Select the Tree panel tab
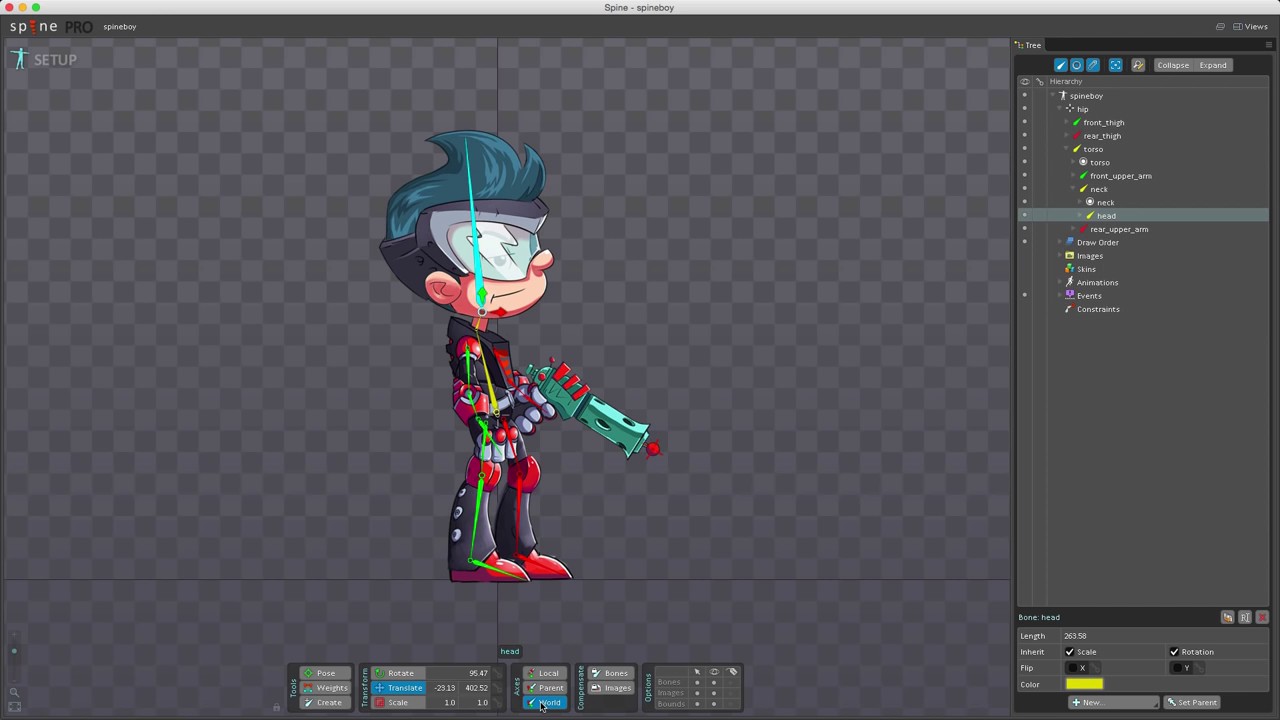1280x720 pixels. tap(1029, 45)
